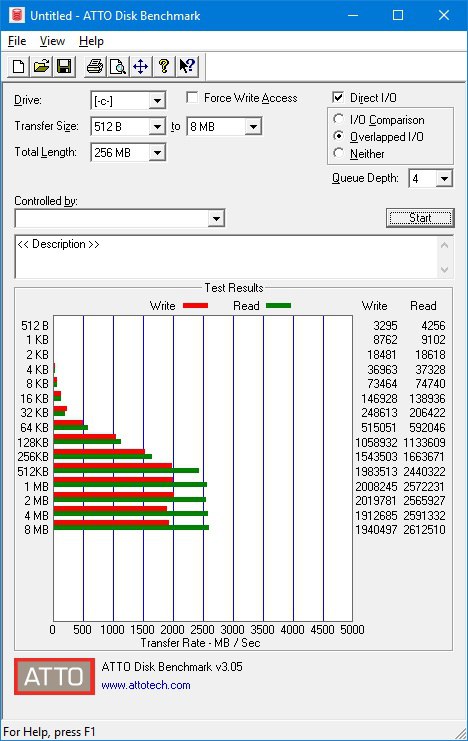Activate the context help arrow icon
This screenshot has width=468, height=741.
187,67
